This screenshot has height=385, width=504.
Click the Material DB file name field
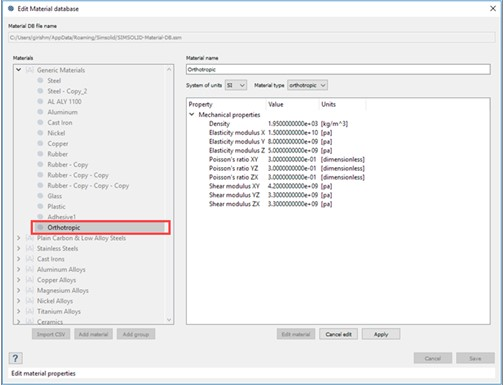[x=252, y=37]
